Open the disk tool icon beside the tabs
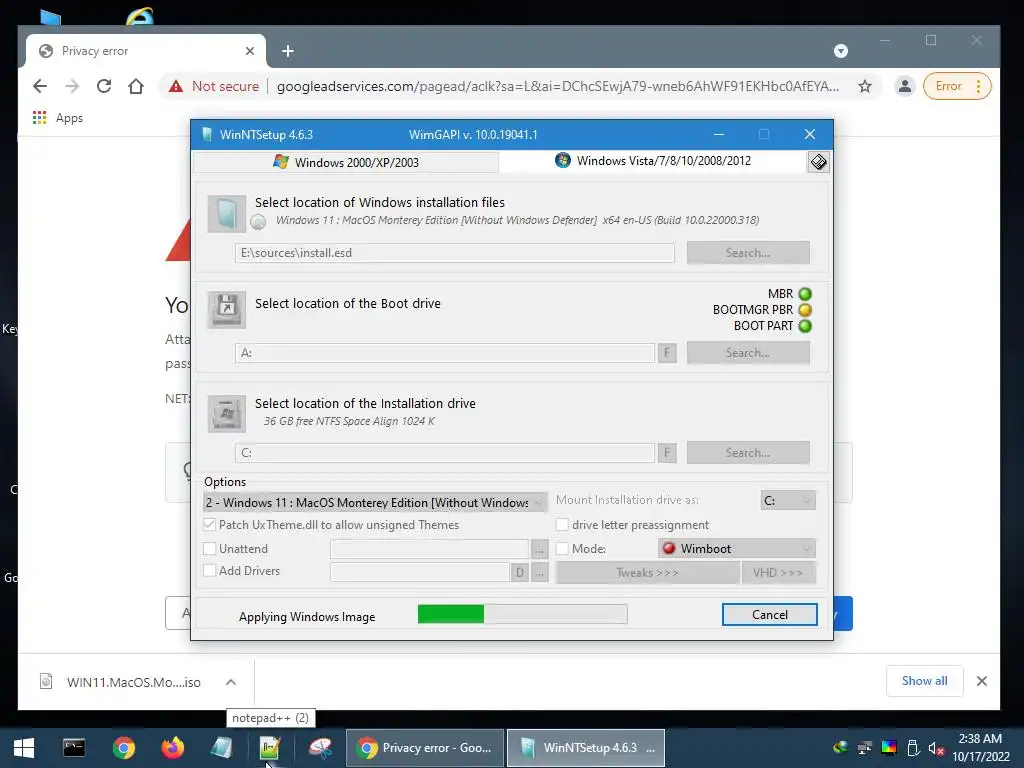 (x=818, y=162)
